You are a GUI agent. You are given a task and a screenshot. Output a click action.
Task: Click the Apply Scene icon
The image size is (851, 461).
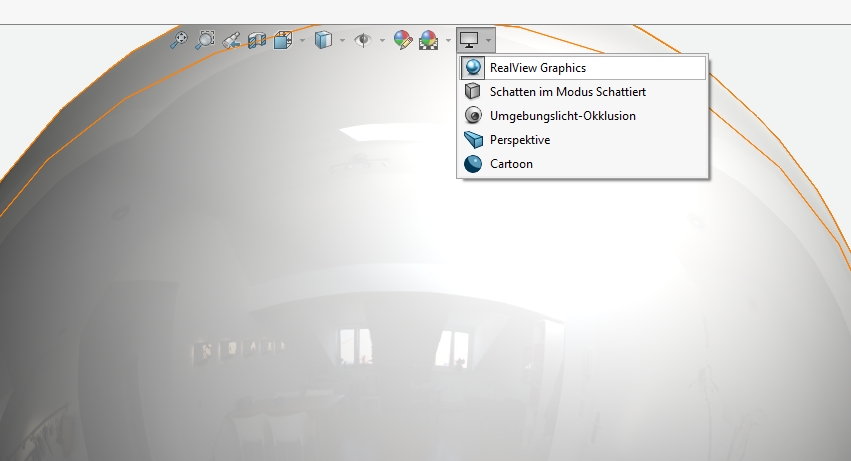click(x=429, y=40)
